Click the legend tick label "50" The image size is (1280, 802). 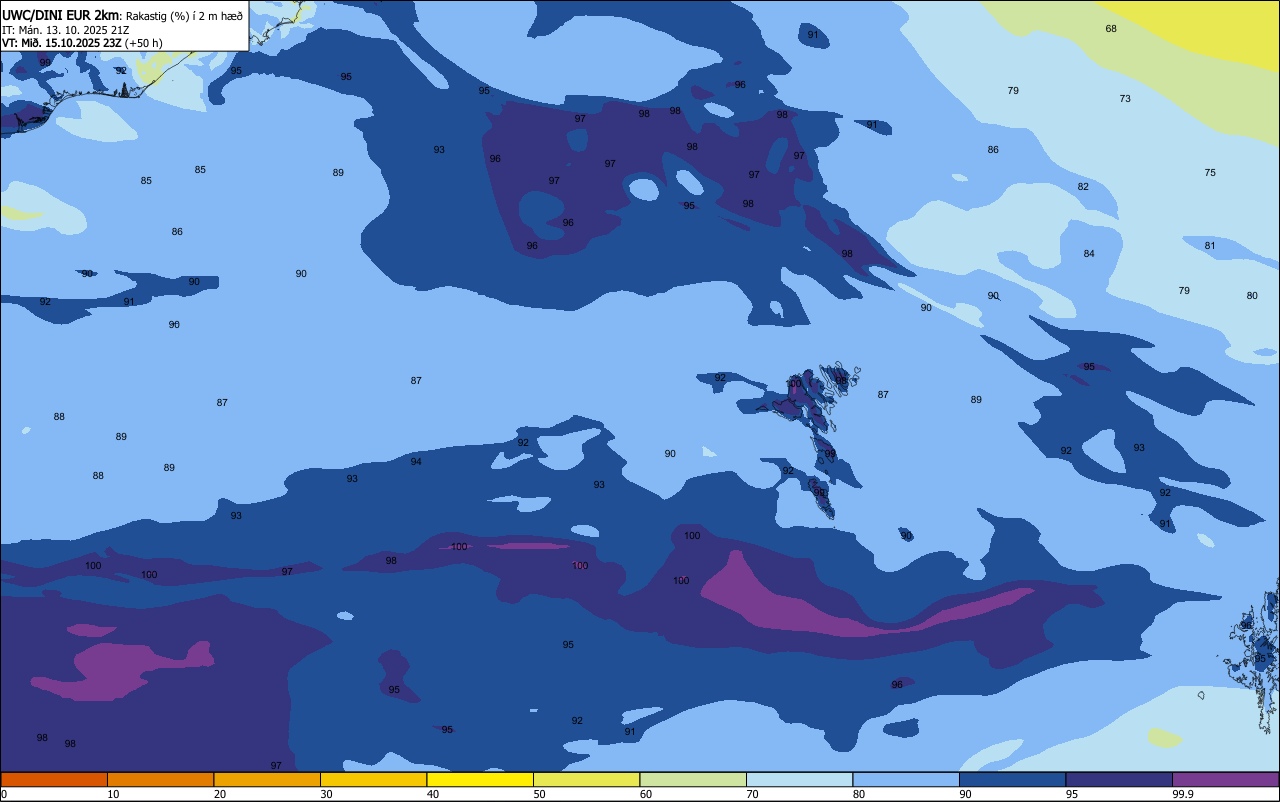coord(540,794)
